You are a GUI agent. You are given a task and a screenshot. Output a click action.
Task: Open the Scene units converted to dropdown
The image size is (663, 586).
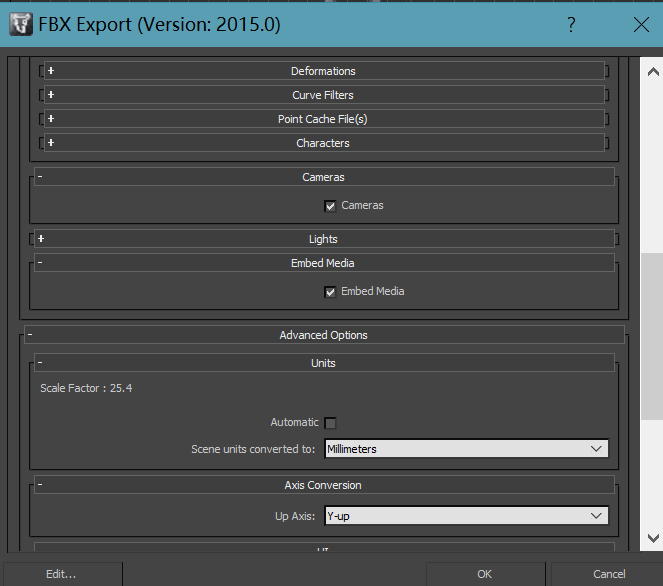pyautogui.click(x=467, y=449)
